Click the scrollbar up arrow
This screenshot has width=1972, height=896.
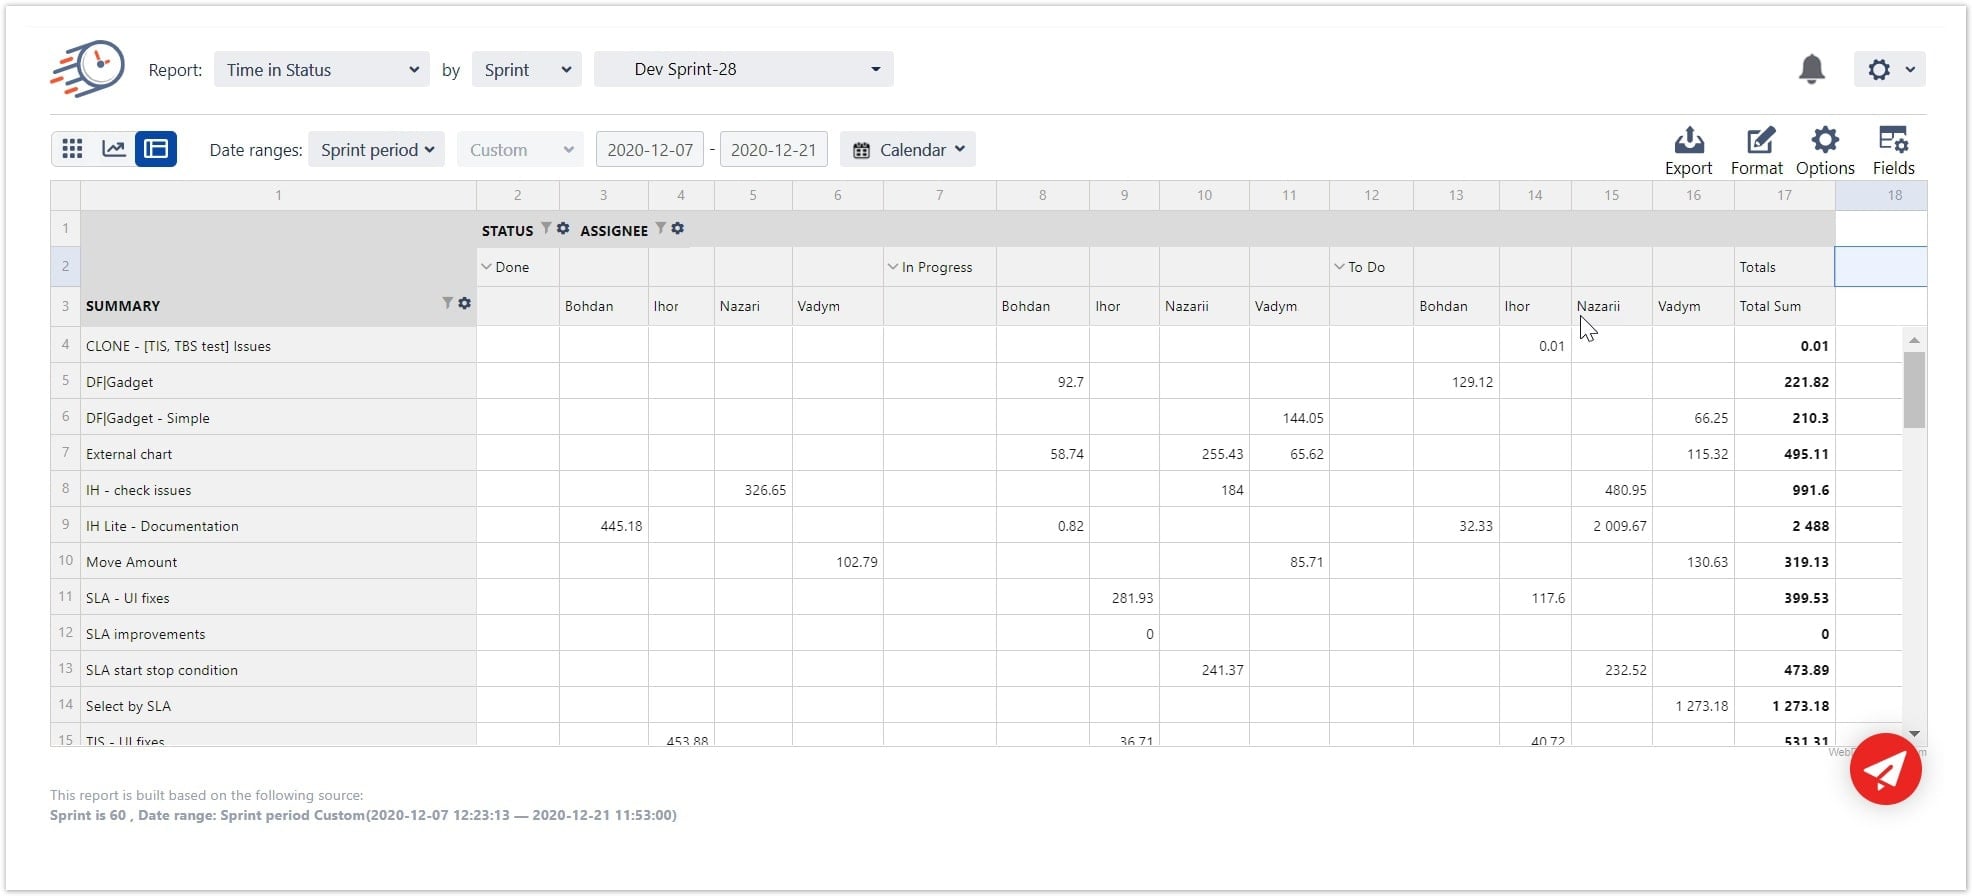tap(1914, 340)
